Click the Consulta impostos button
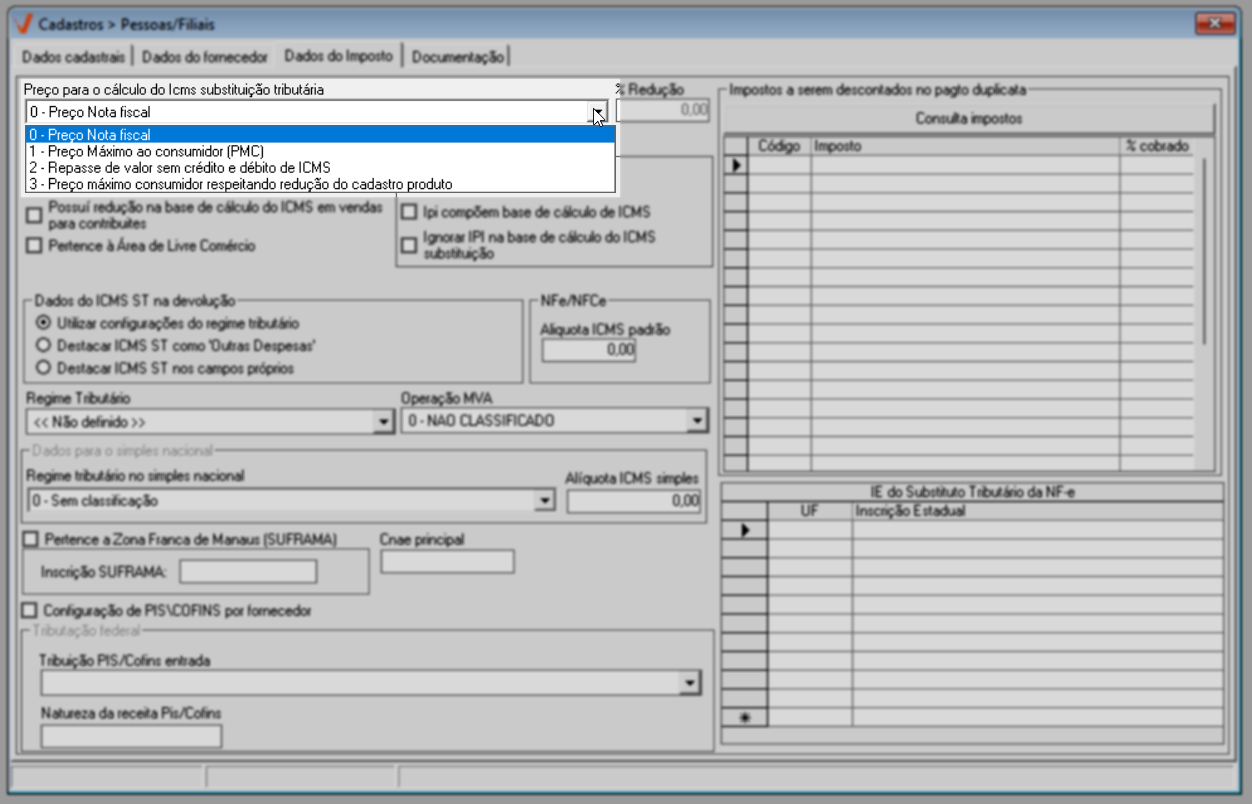1252x804 pixels. 968,119
